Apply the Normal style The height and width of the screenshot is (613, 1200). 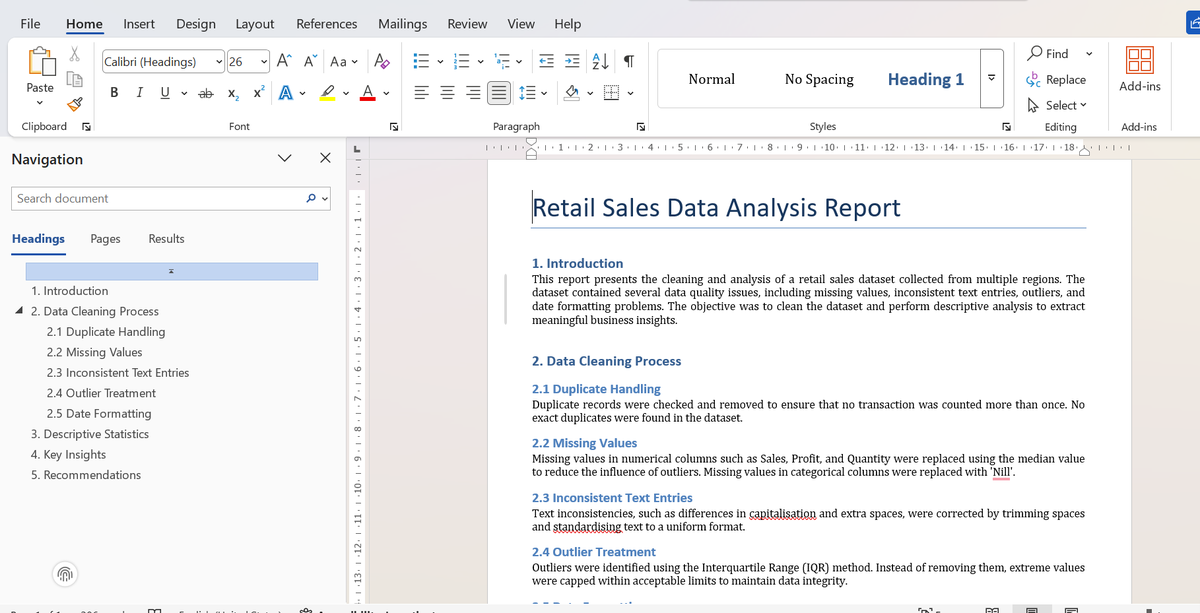tap(712, 79)
